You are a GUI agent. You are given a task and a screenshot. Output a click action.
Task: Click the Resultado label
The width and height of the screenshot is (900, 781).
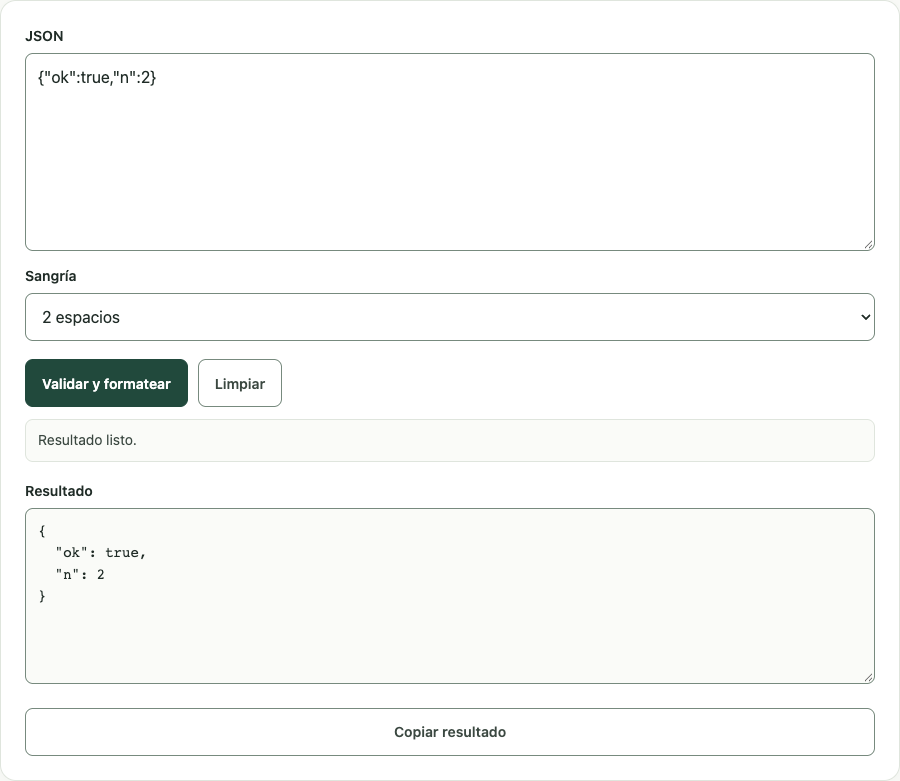59,491
